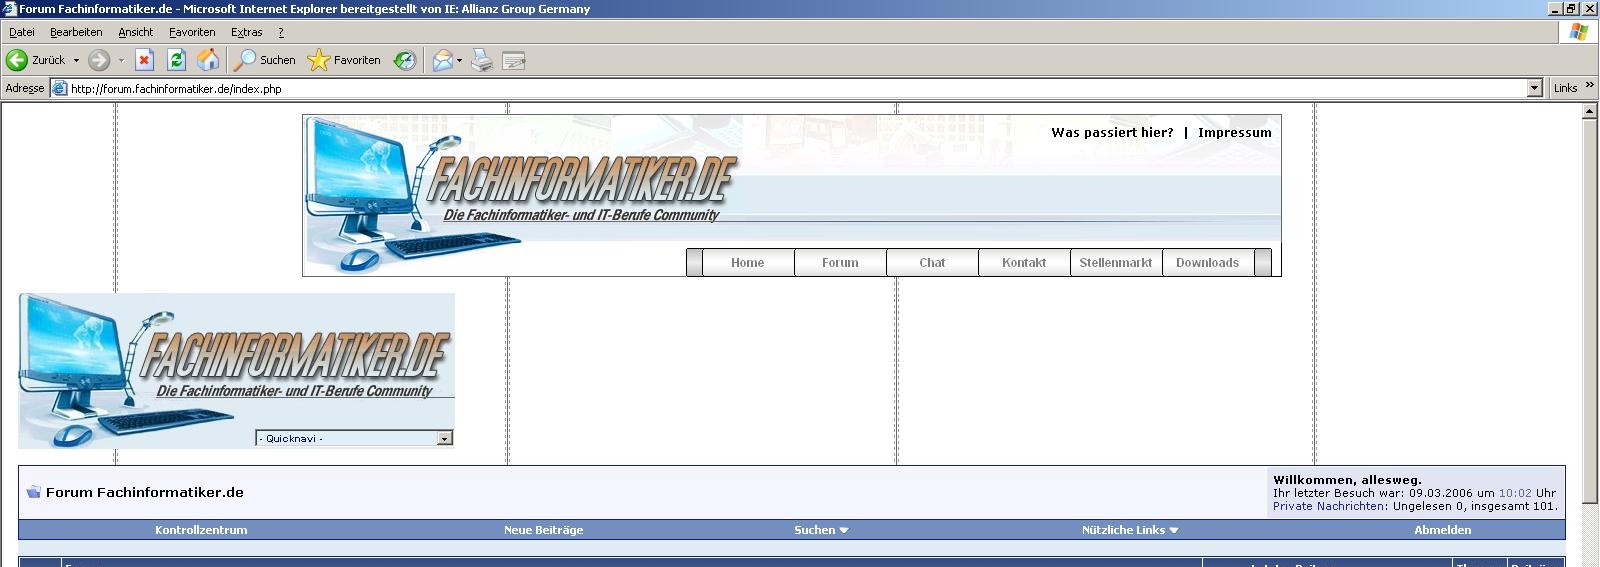Click Forum Fachinformatiker.de title link
The image size is (1600, 567).
pos(145,492)
